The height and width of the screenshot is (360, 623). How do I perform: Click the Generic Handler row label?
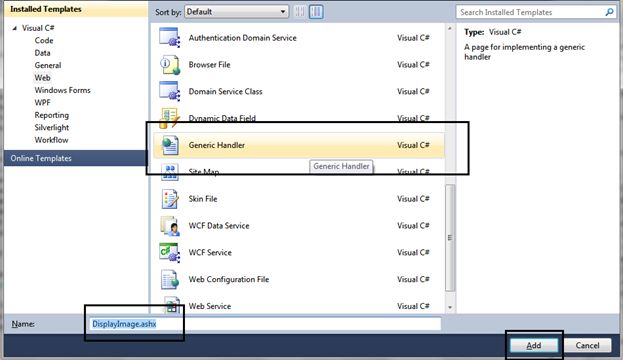pyautogui.click(x=217, y=145)
